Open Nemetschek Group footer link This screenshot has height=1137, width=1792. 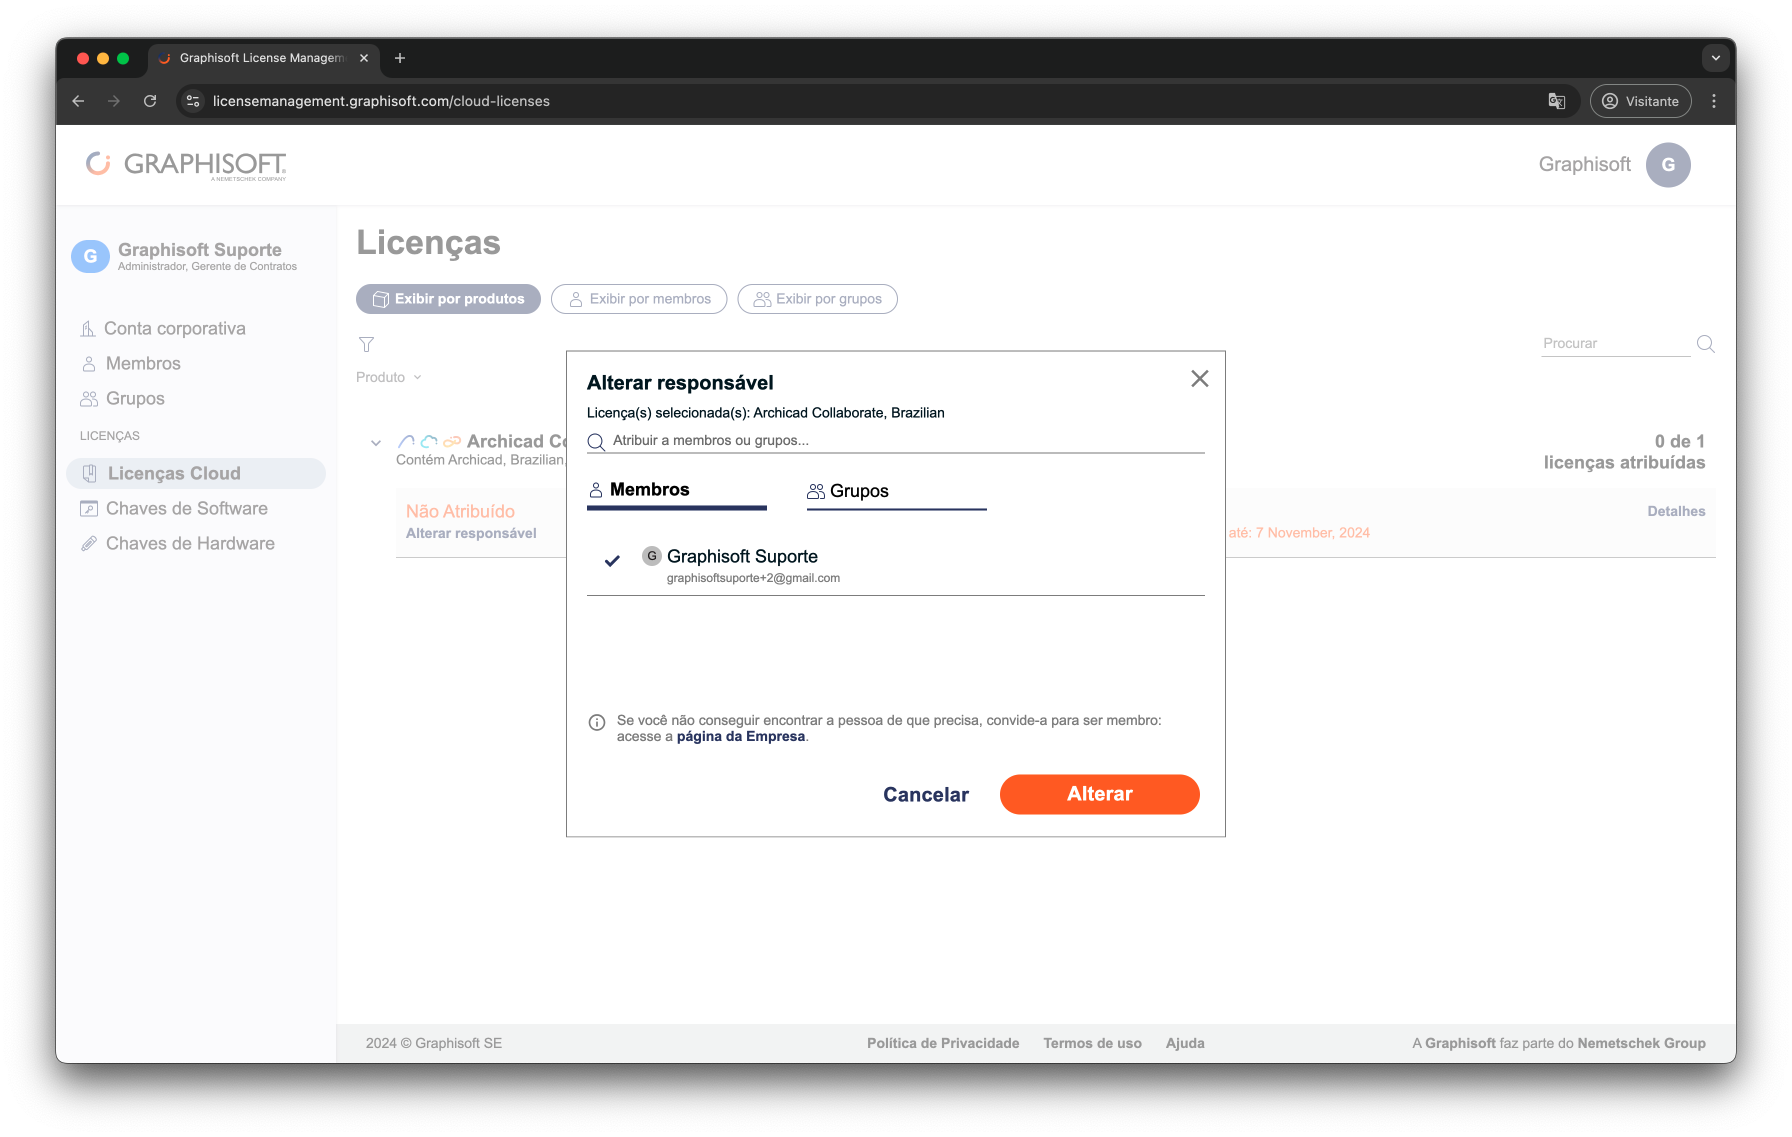pyautogui.click(x=1641, y=1044)
